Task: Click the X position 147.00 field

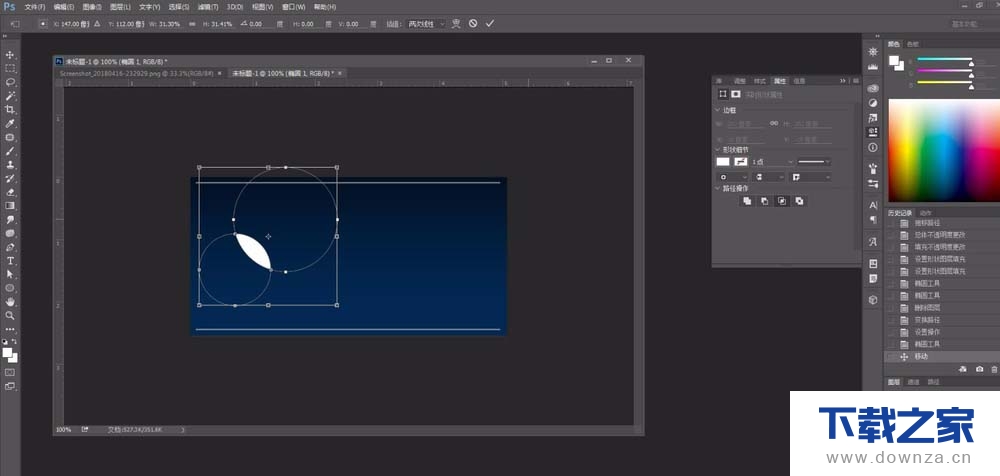Action: [x=75, y=24]
